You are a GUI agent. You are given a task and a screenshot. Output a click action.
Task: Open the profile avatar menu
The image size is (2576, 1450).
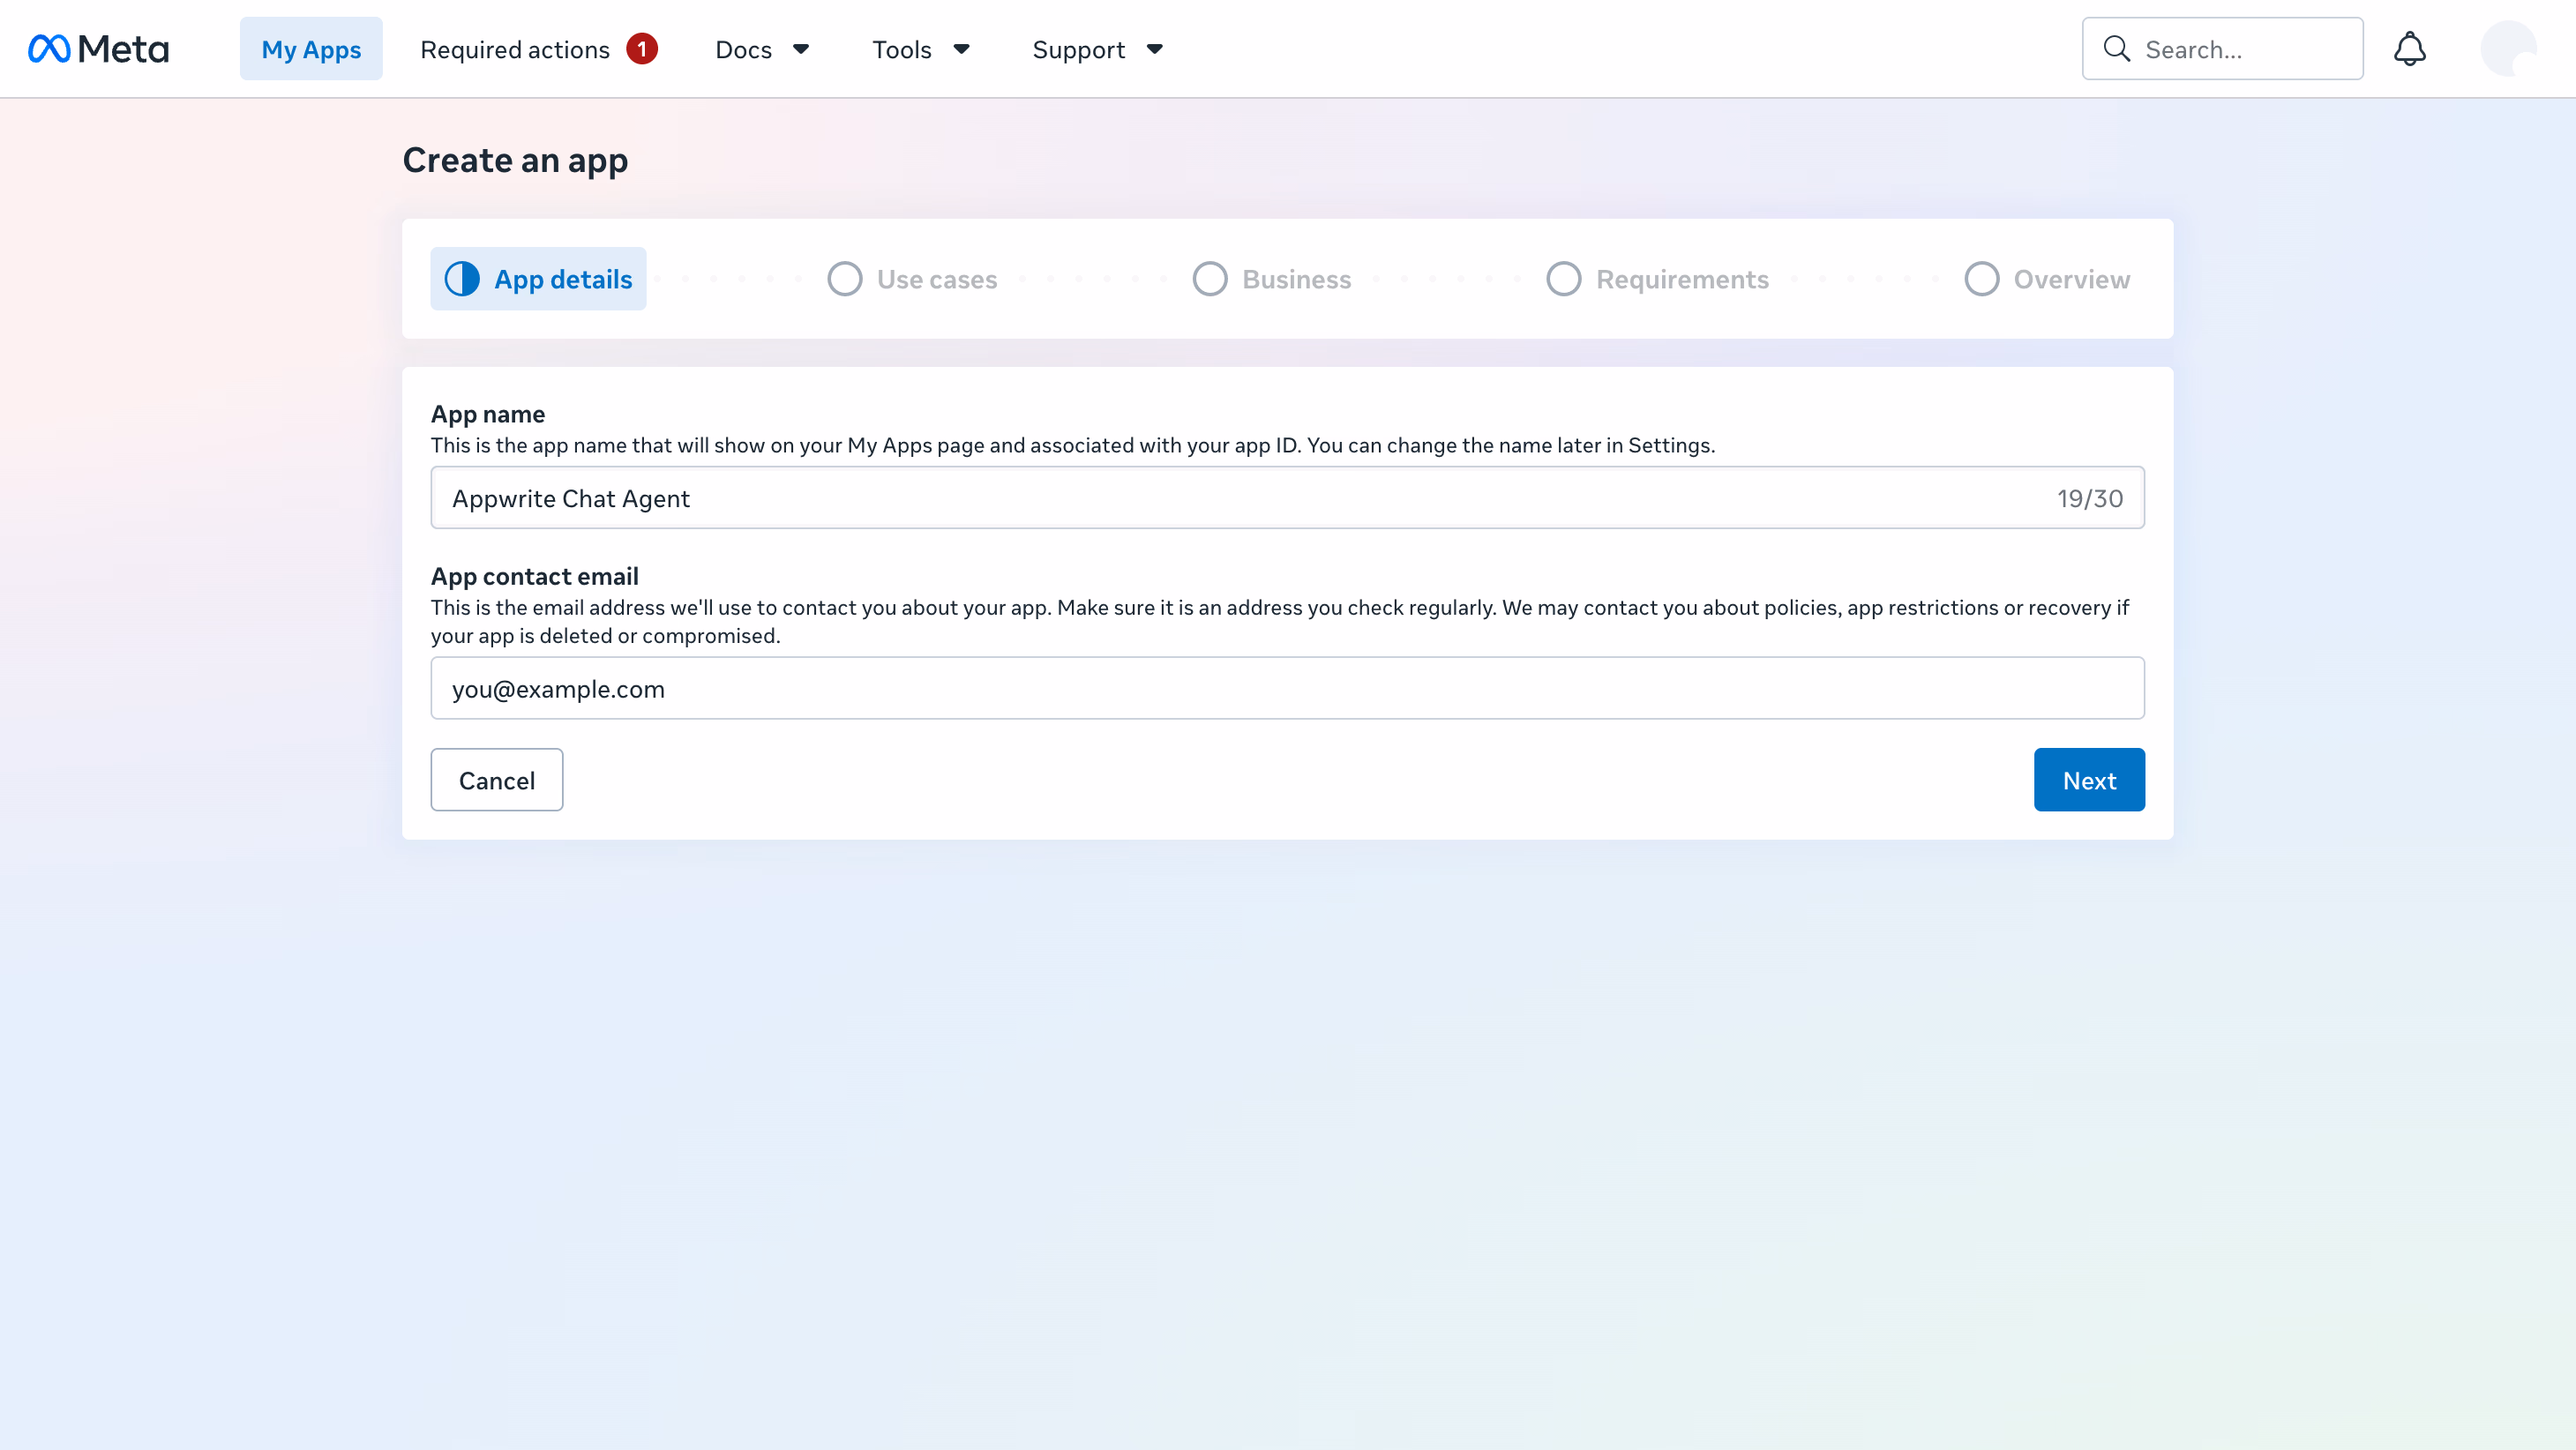click(2508, 49)
